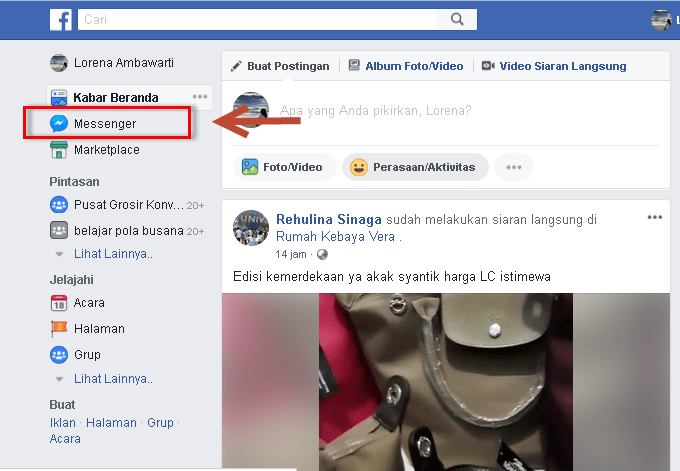Open Messenger from sidebar

coord(105,124)
